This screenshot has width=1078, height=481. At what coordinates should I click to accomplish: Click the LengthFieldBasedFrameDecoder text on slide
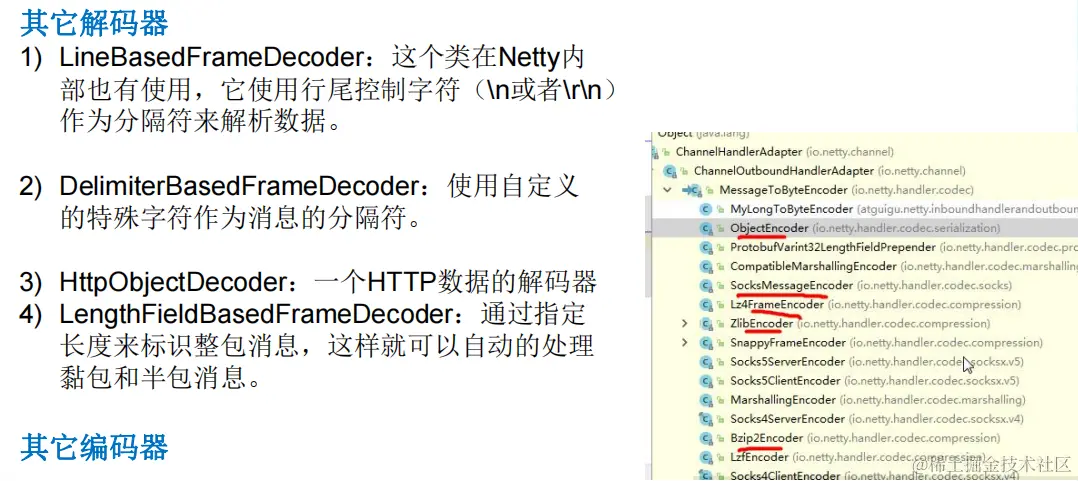[255, 314]
